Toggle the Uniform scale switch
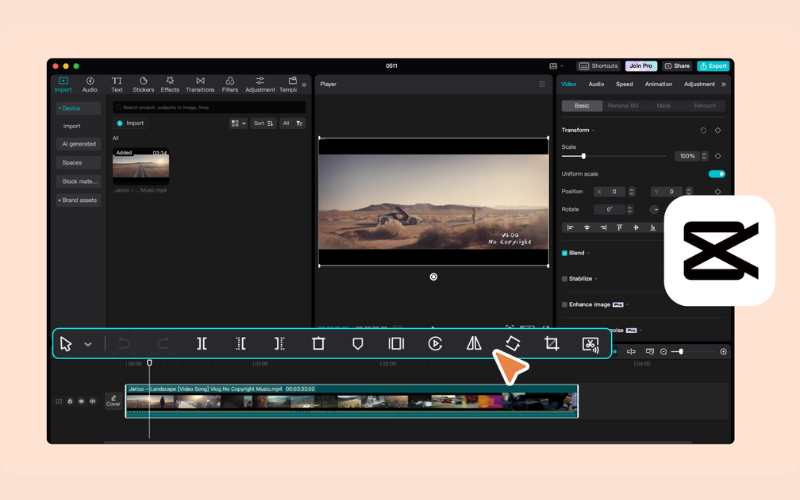 [716, 174]
